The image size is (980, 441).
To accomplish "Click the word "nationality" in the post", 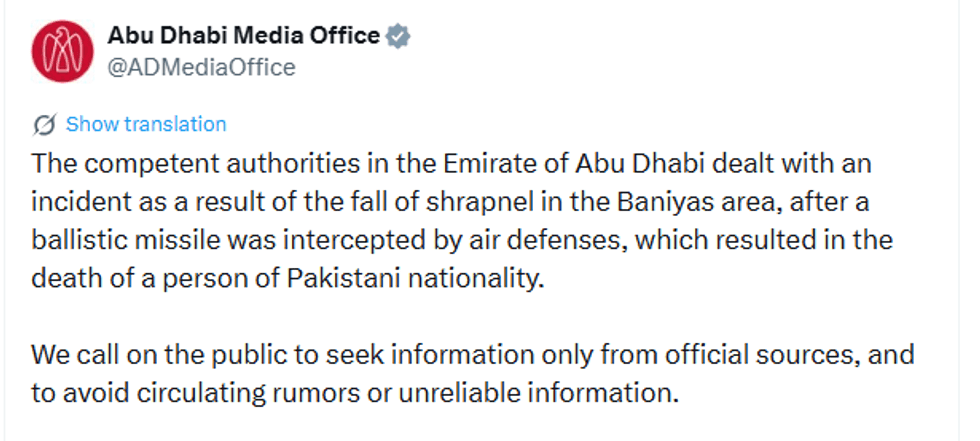I will click(x=479, y=277).
